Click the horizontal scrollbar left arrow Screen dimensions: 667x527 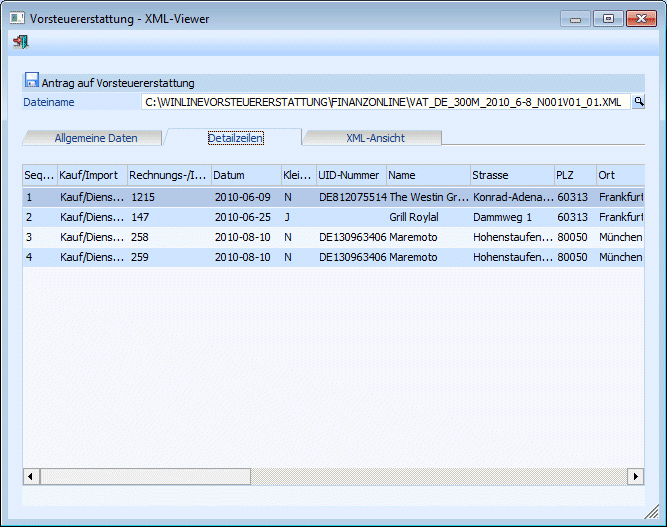point(31,476)
